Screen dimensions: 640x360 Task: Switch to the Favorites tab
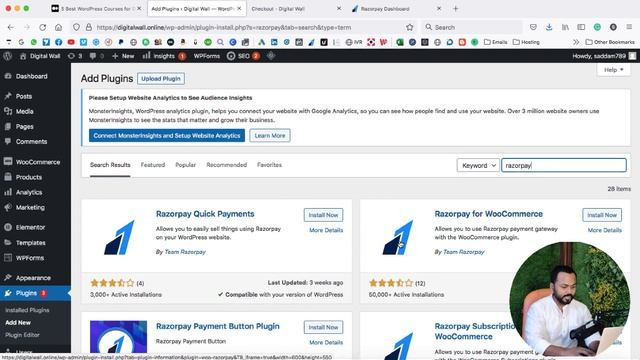click(269, 165)
